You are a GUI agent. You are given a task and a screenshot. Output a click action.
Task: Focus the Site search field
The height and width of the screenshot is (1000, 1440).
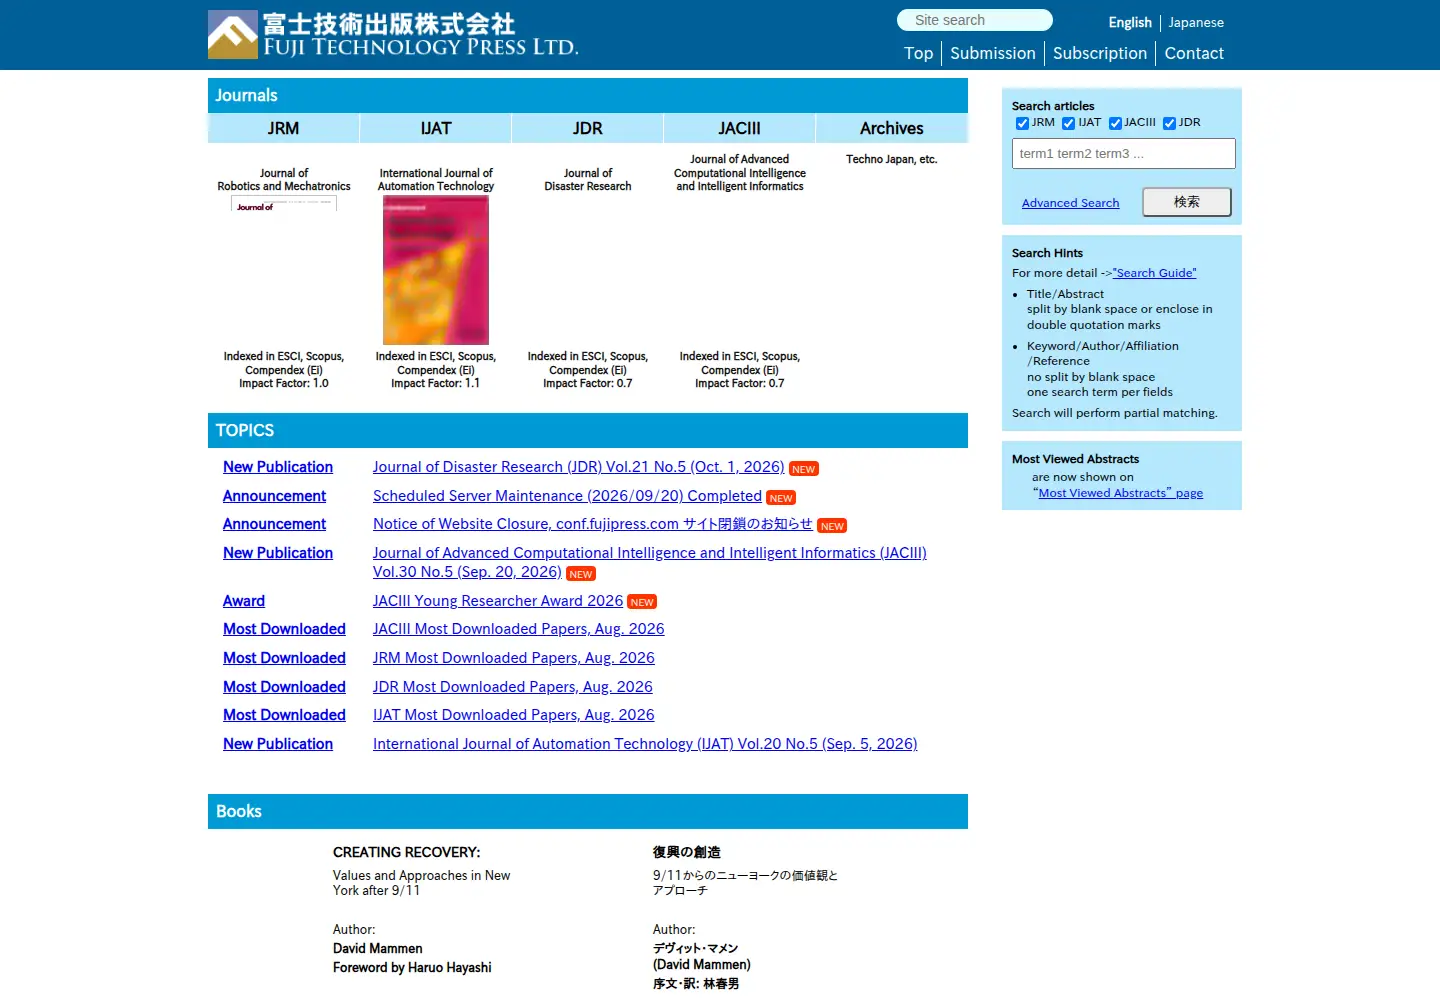click(x=975, y=20)
